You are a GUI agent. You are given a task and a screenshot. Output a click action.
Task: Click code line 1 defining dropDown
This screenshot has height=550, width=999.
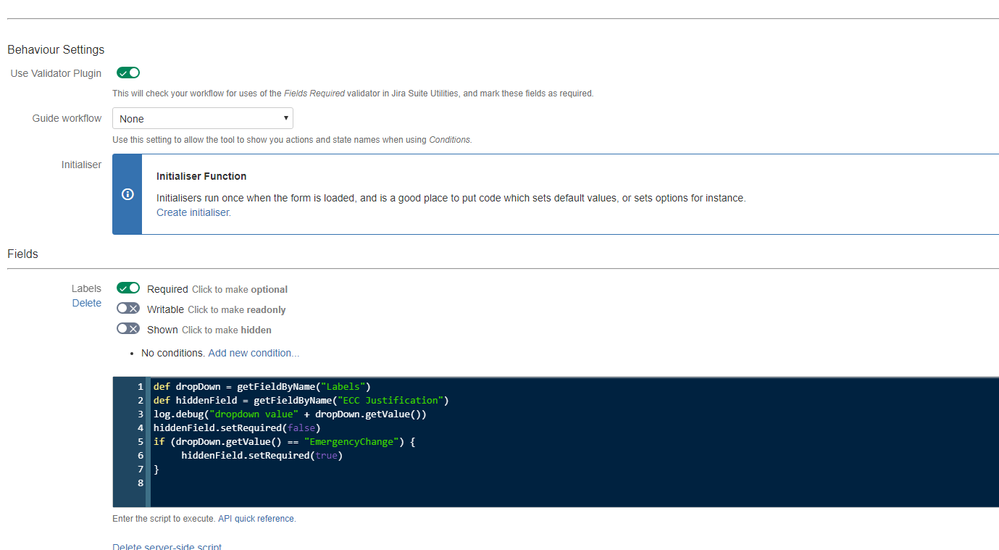262,387
